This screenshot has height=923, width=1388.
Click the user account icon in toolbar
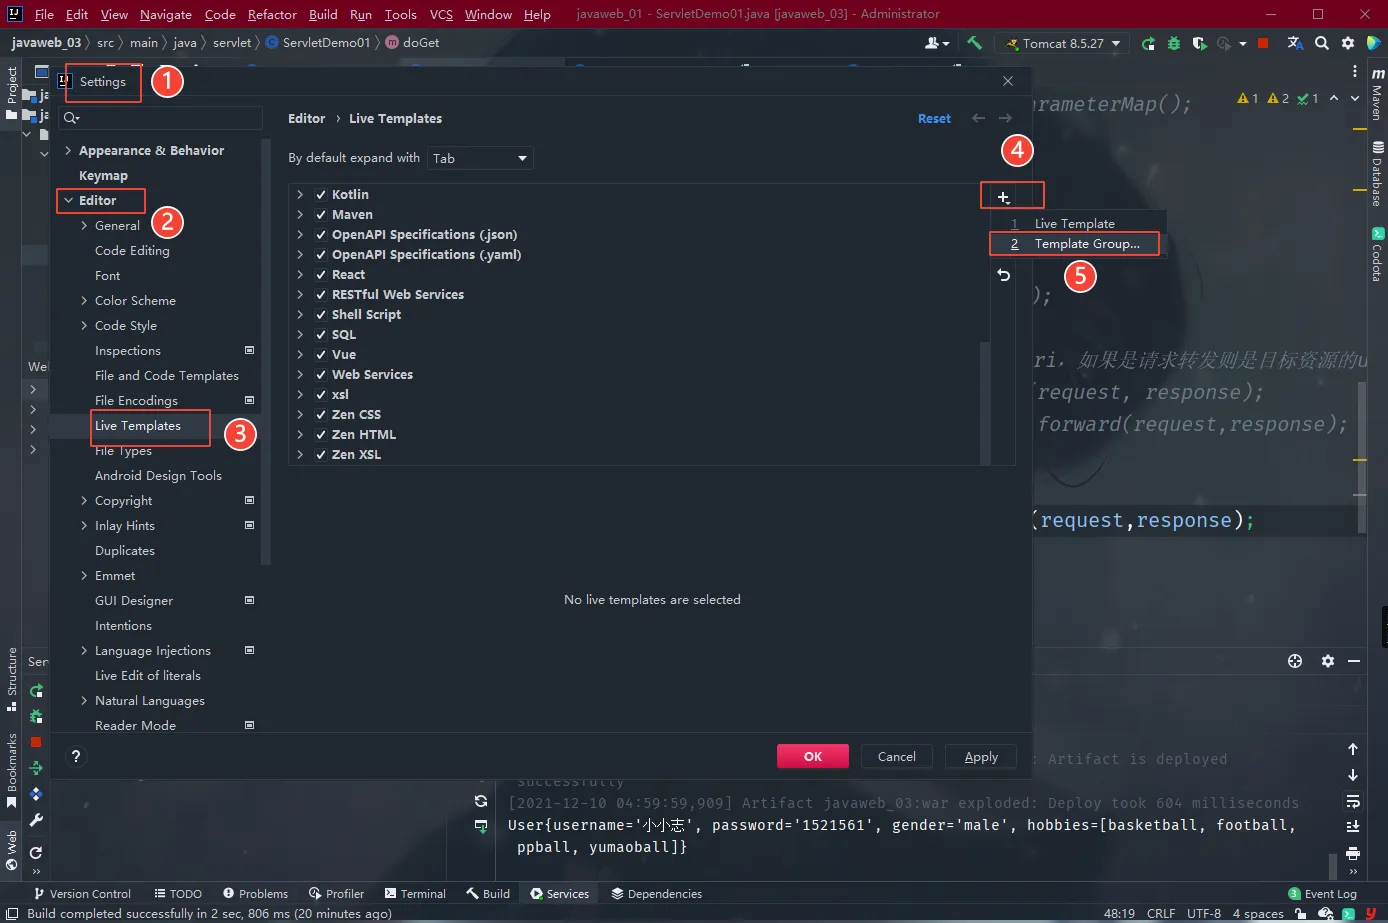(936, 43)
